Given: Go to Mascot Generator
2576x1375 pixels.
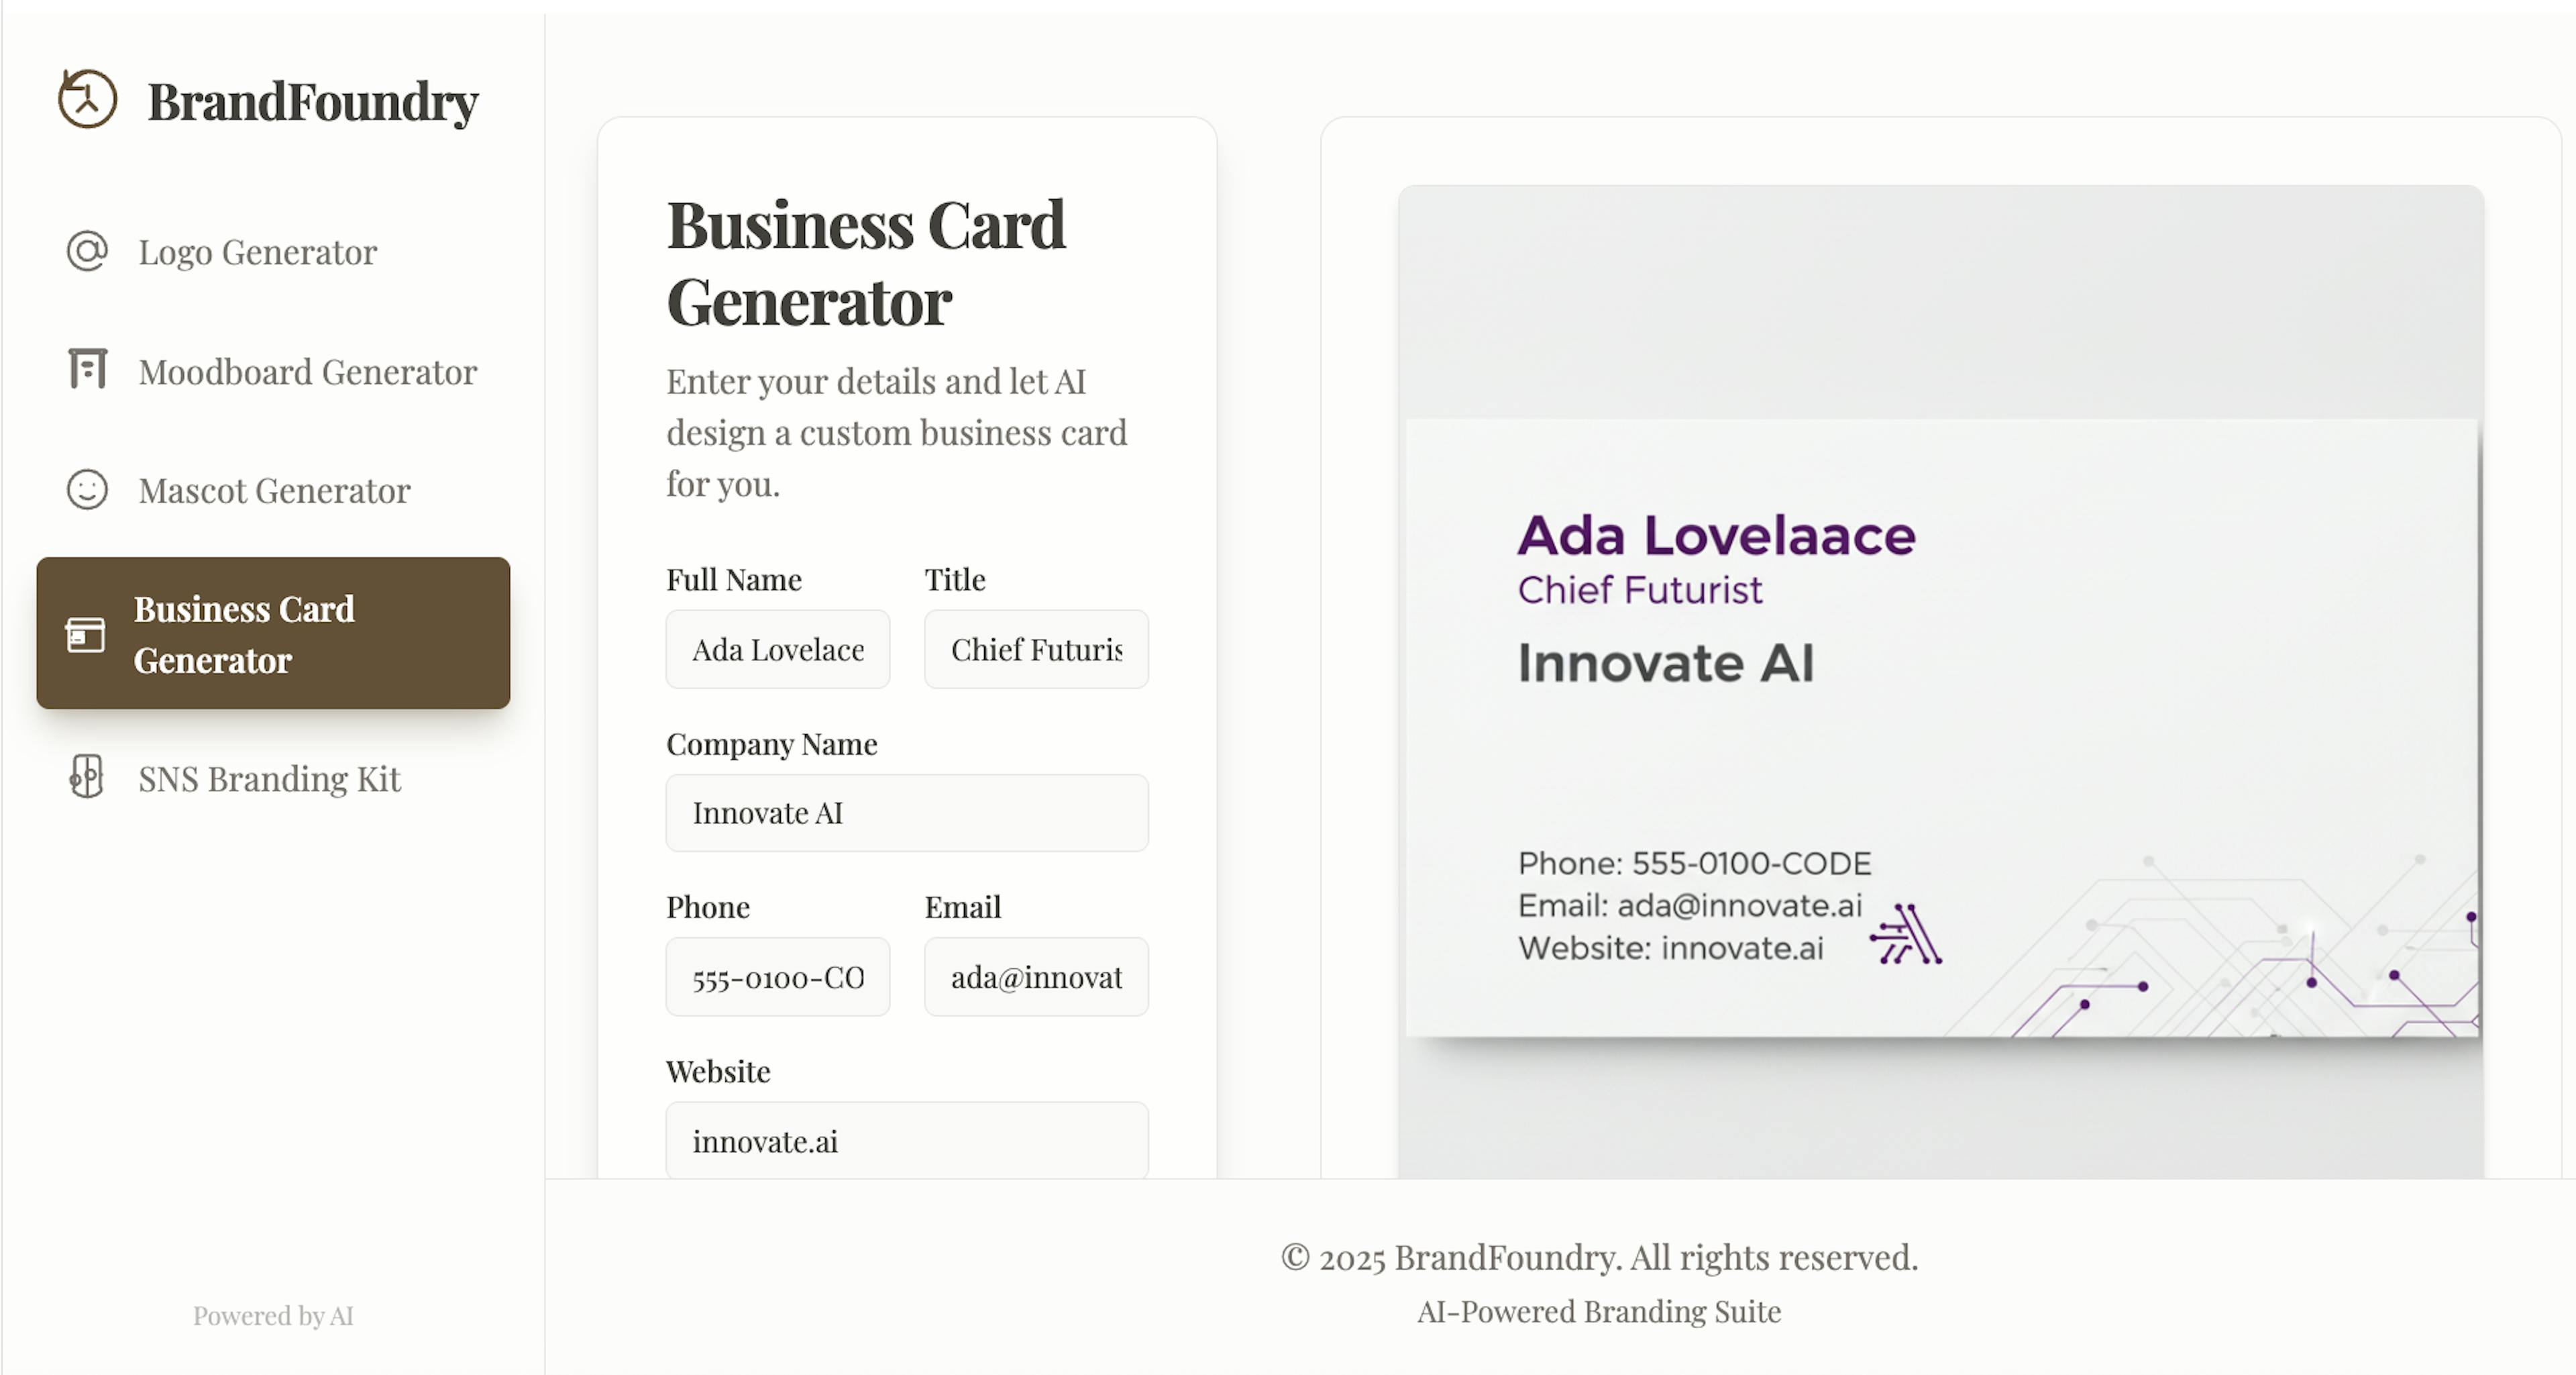Looking at the screenshot, I should [x=273, y=490].
